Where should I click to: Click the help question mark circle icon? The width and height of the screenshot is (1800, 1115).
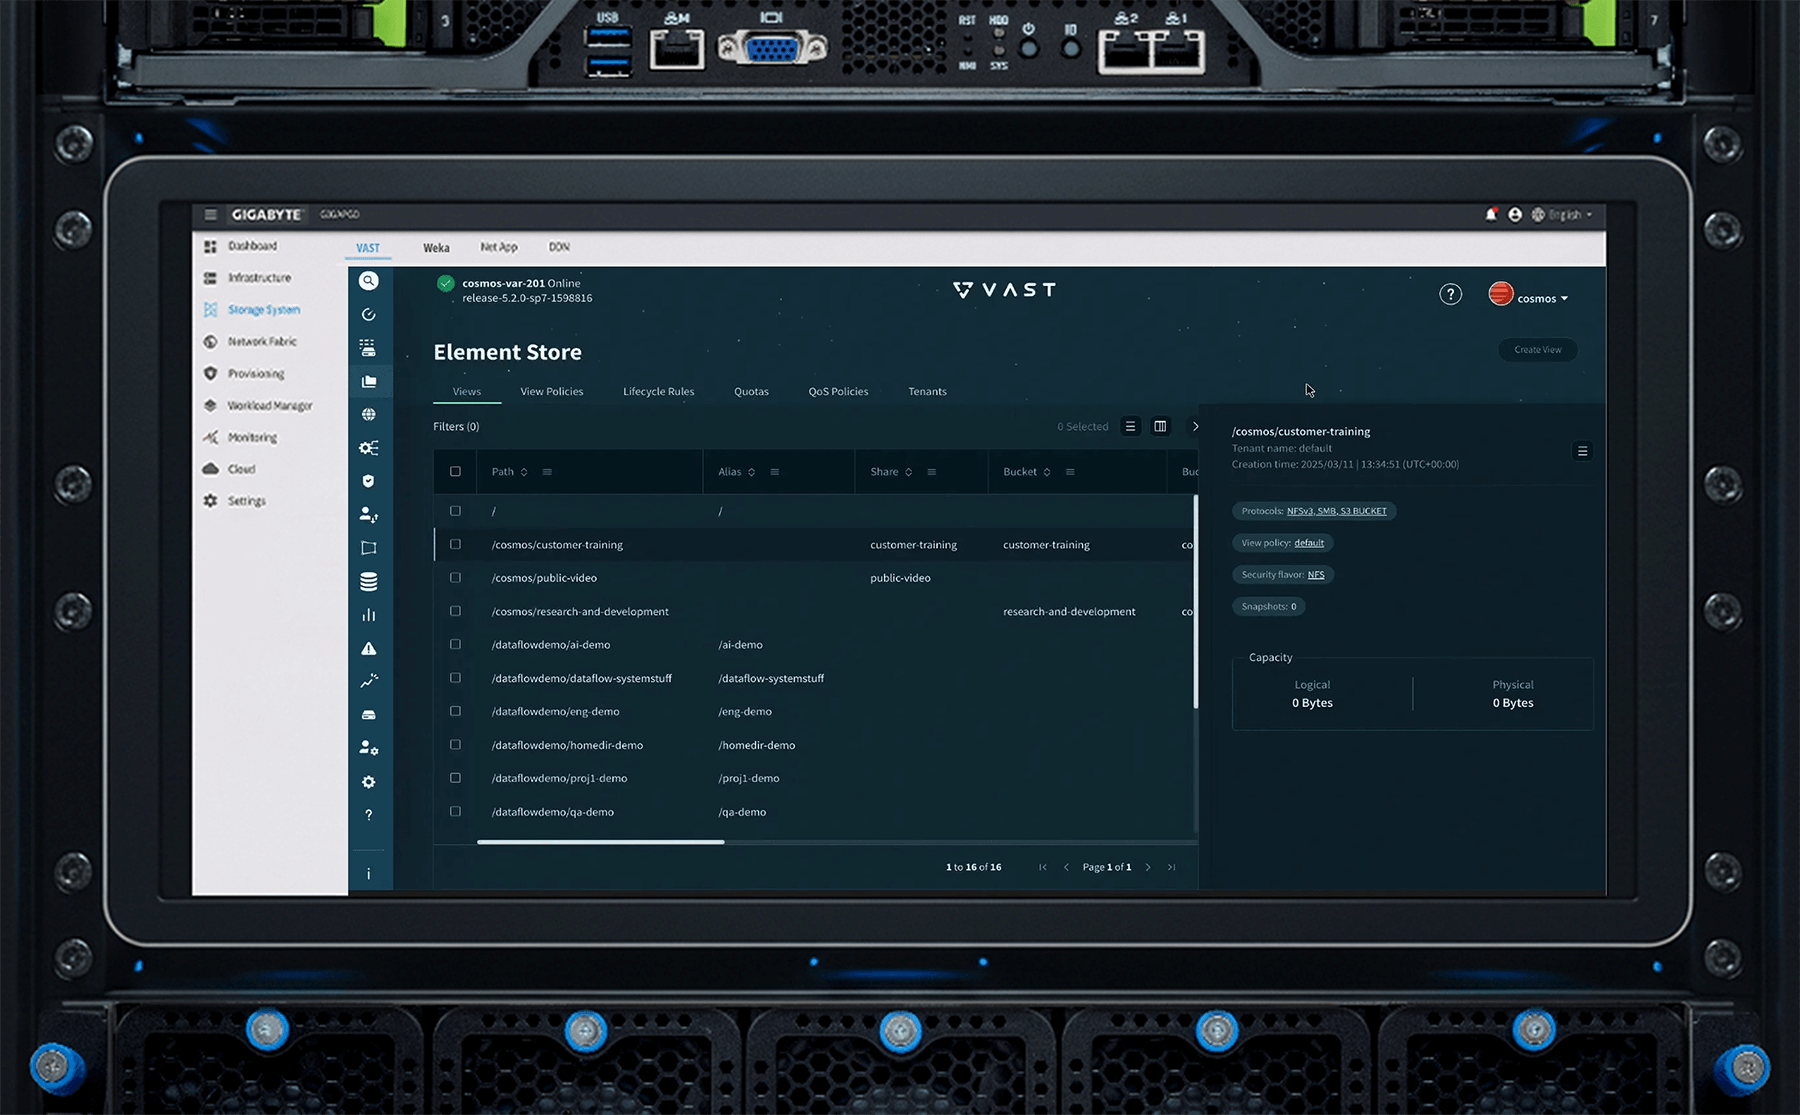click(x=1450, y=294)
